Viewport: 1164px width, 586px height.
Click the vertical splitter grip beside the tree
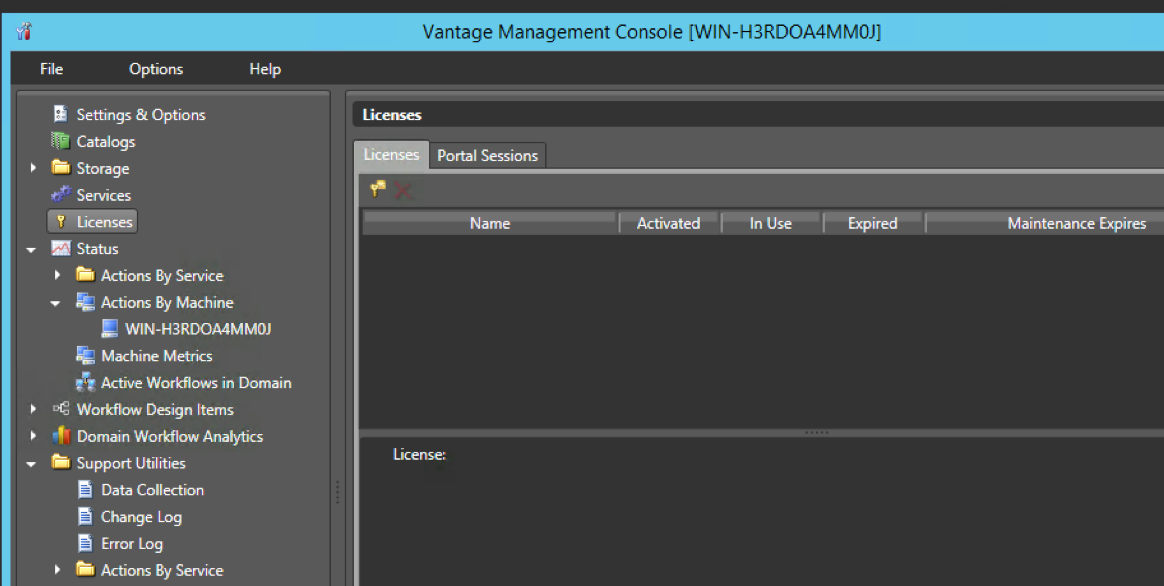click(x=338, y=492)
